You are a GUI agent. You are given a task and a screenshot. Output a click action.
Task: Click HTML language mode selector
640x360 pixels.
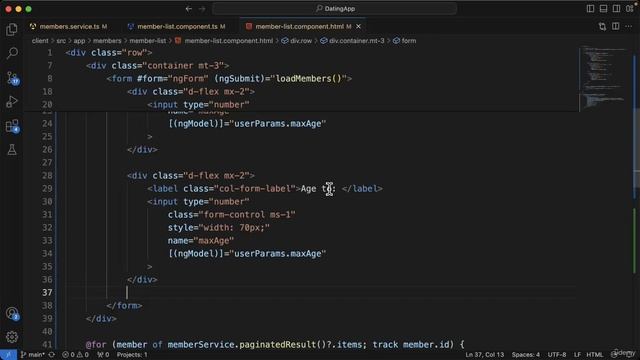click(x=595, y=355)
